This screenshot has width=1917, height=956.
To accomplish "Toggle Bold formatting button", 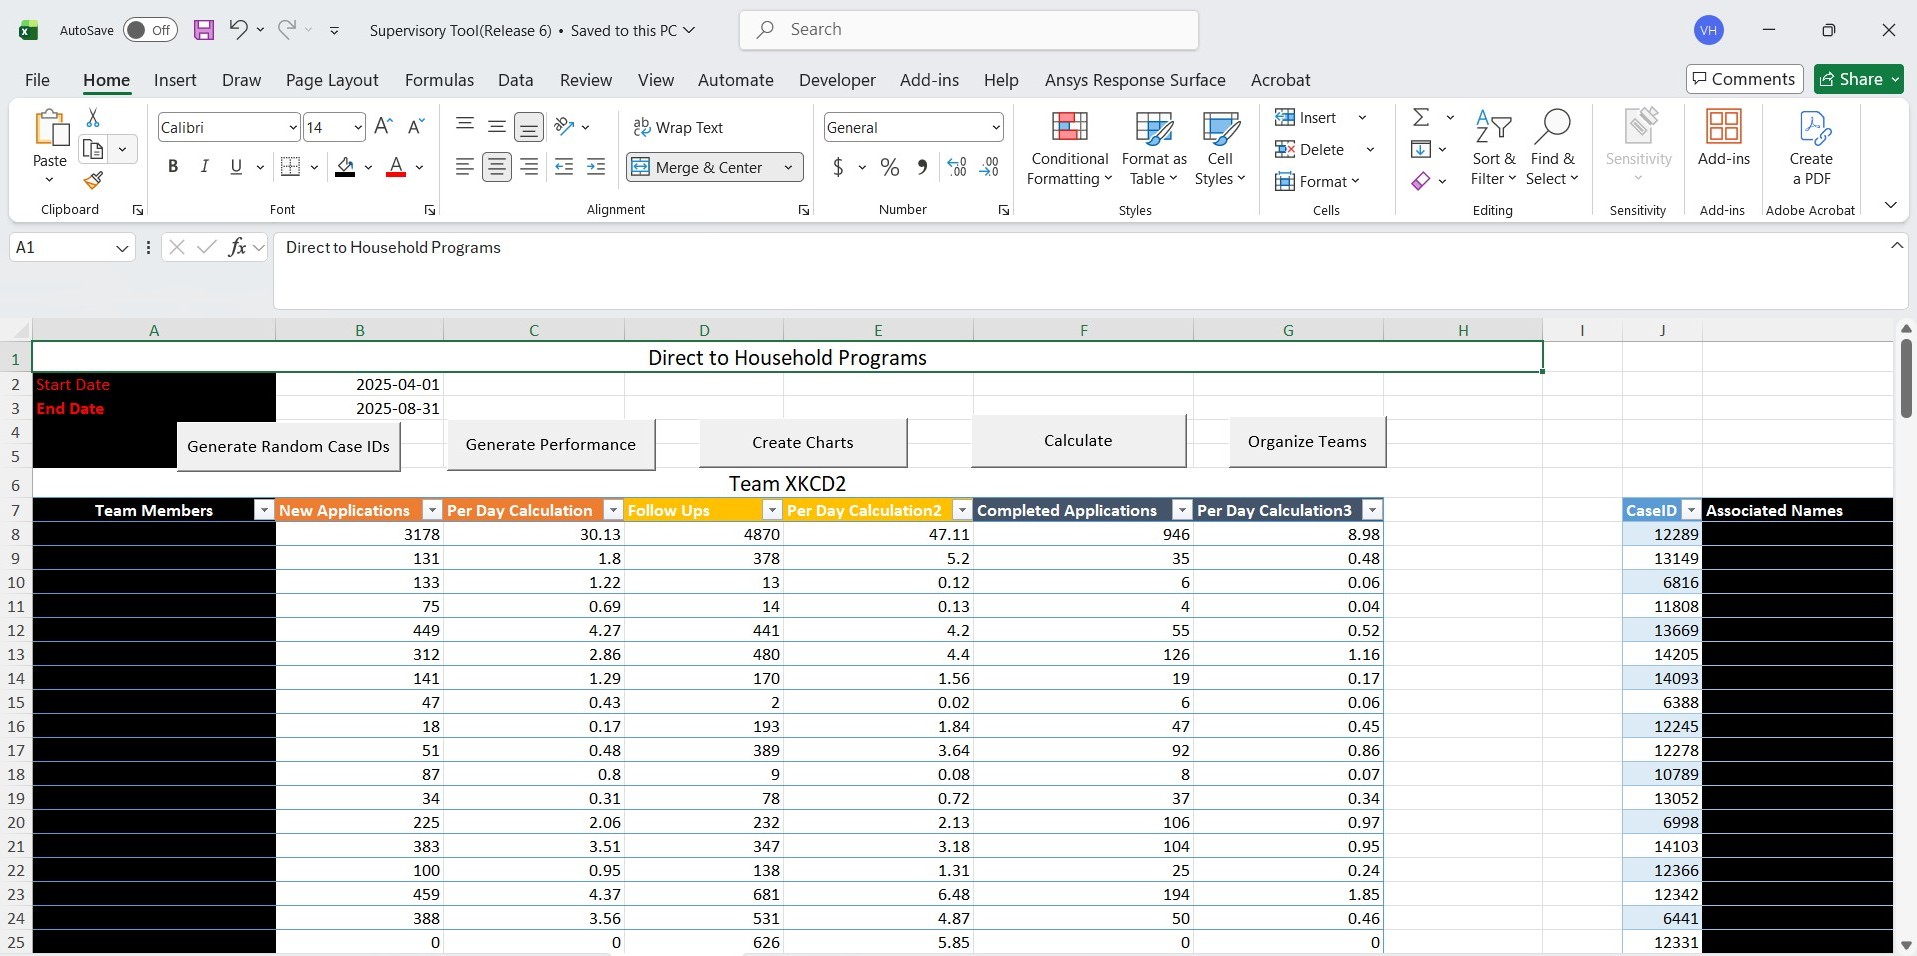I will coord(173,167).
